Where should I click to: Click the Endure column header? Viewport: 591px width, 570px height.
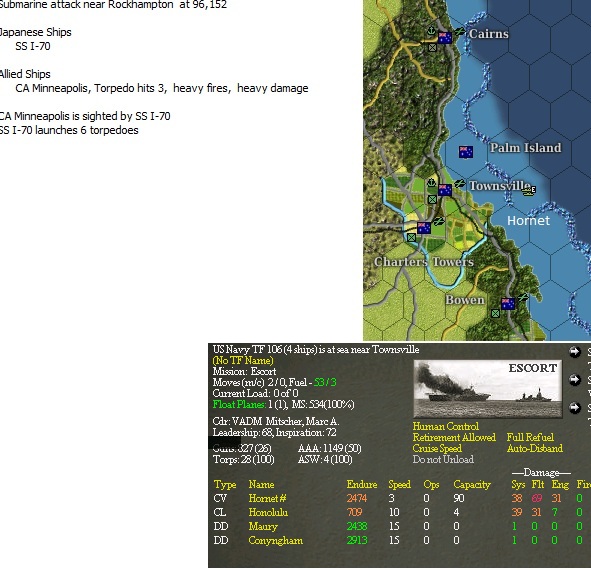point(362,484)
